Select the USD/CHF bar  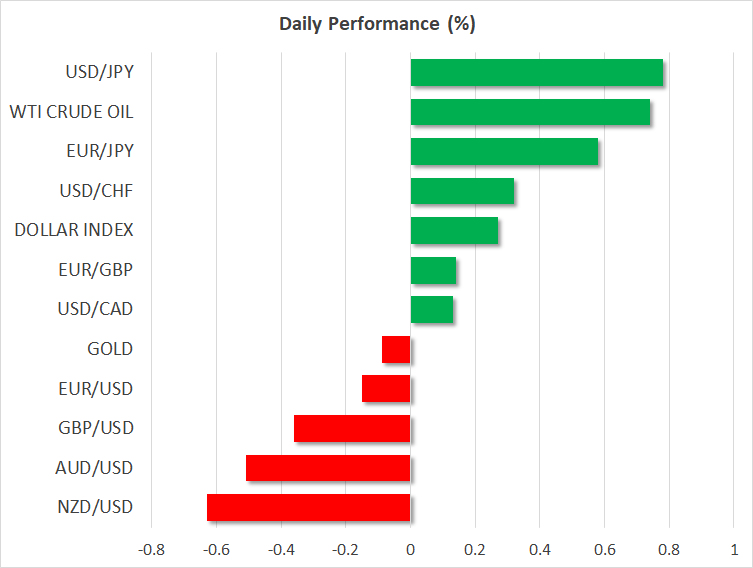point(462,191)
